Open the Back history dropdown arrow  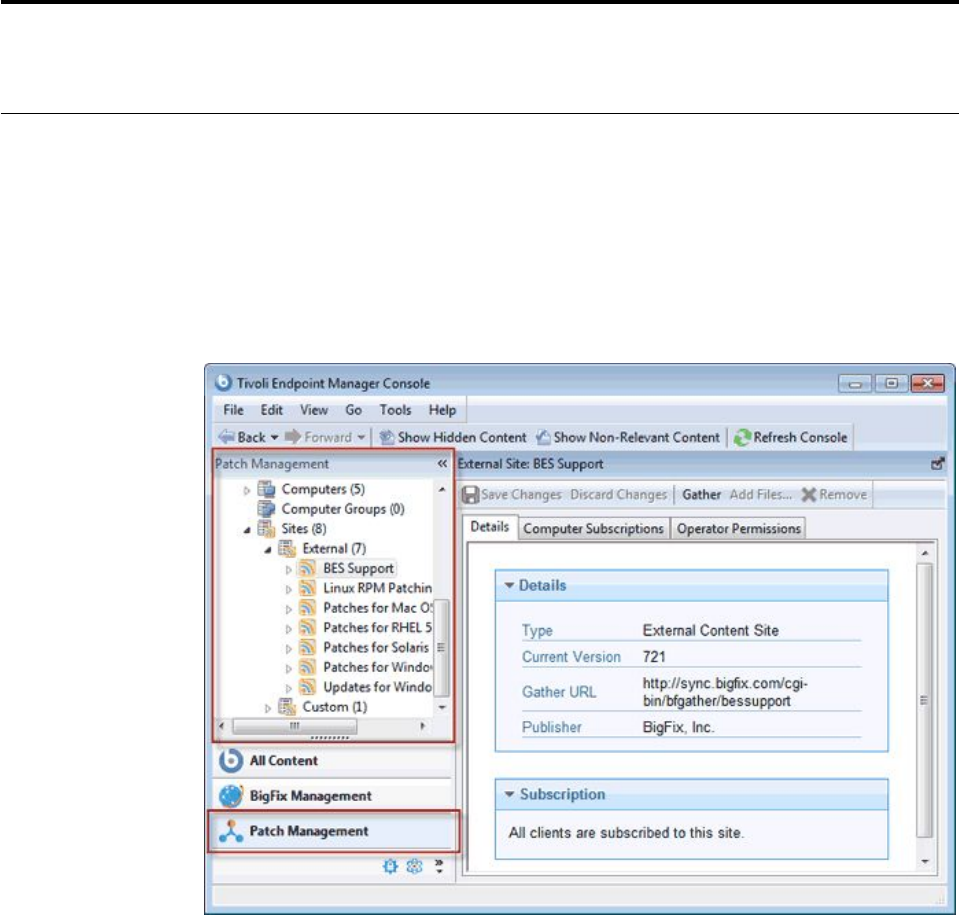[x=274, y=438]
